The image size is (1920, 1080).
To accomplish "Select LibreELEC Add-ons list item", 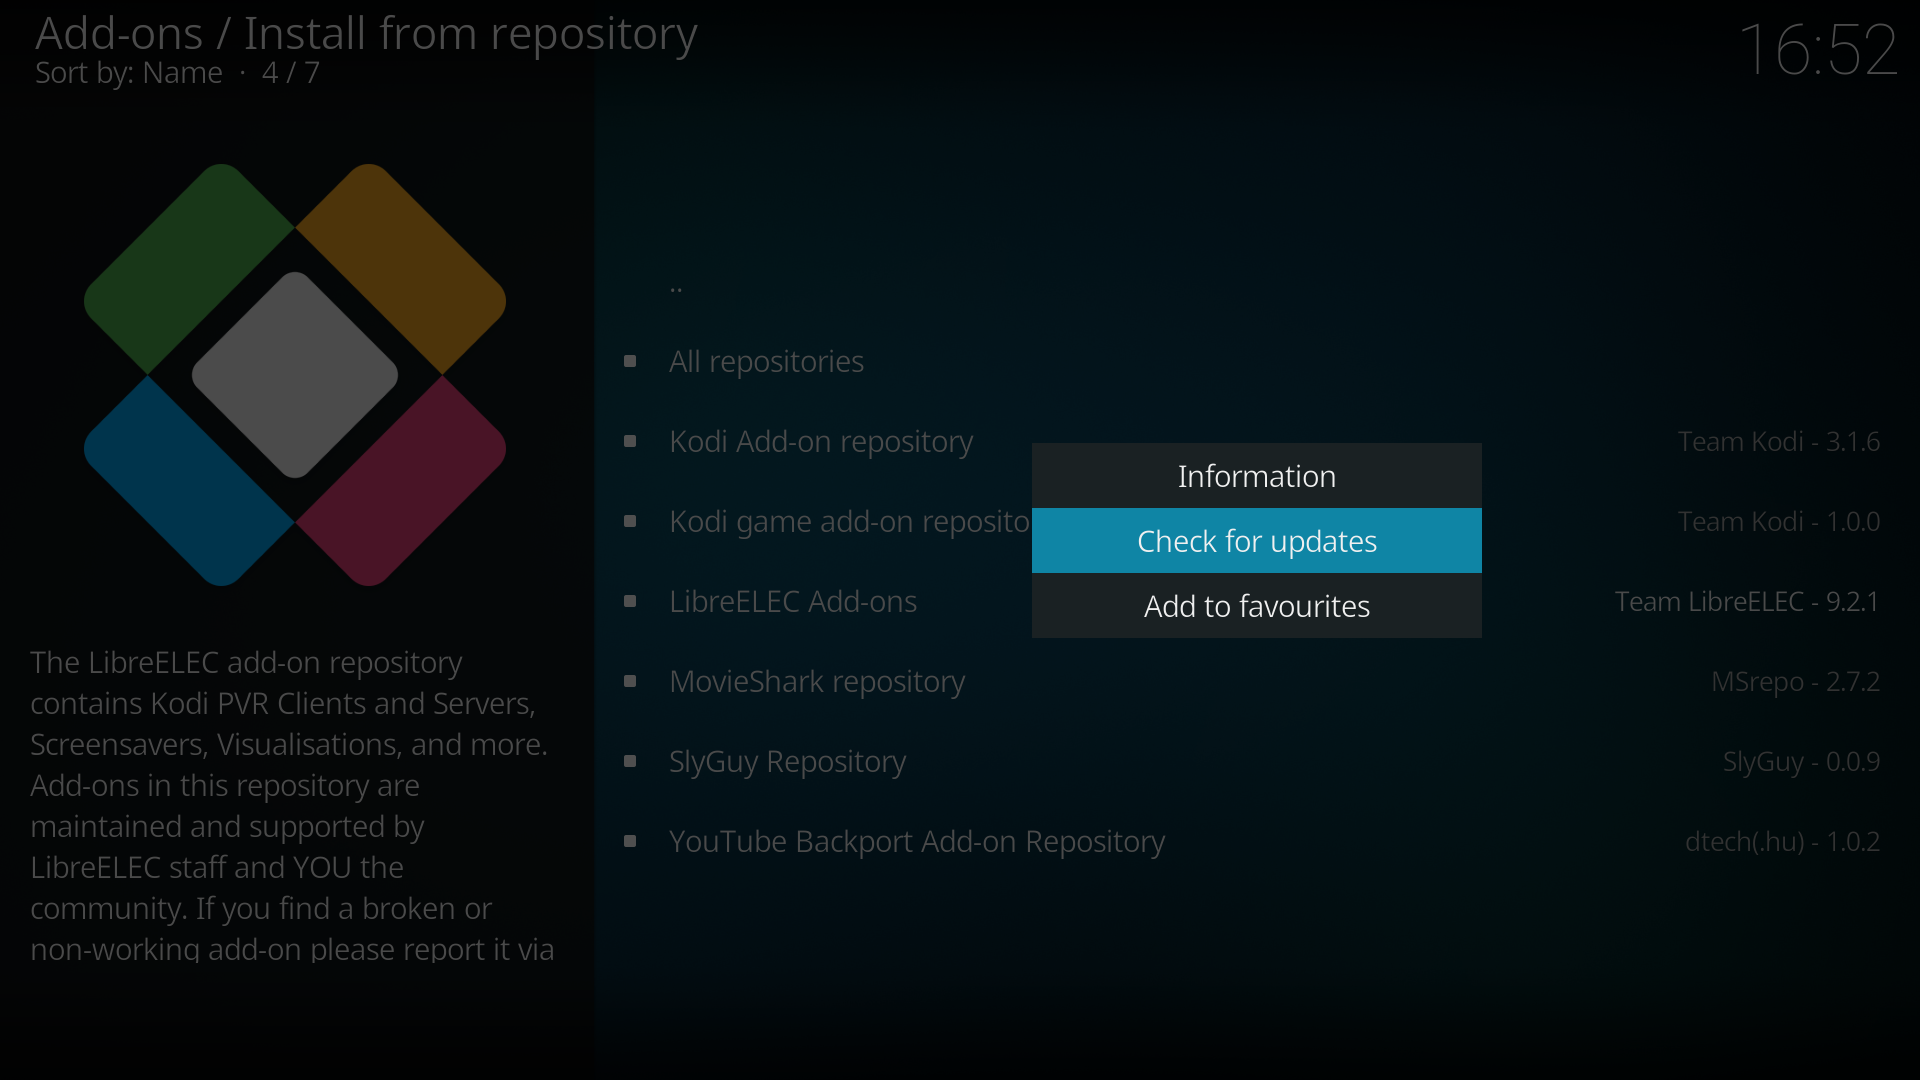I will coord(792,601).
